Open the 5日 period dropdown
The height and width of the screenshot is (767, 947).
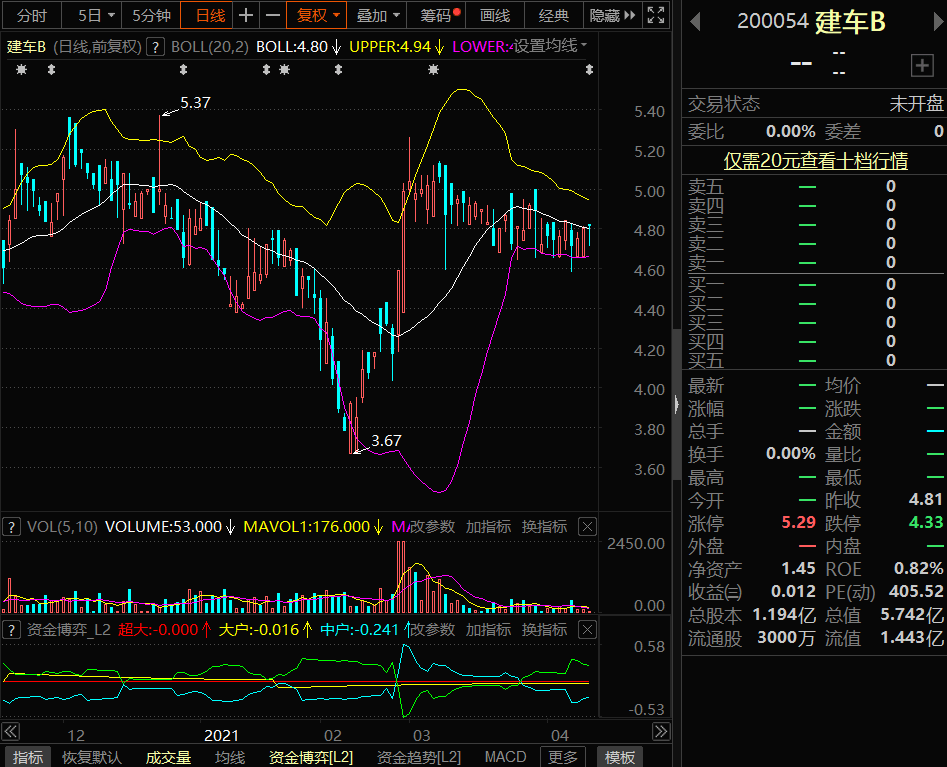click(x=97, y=15)
